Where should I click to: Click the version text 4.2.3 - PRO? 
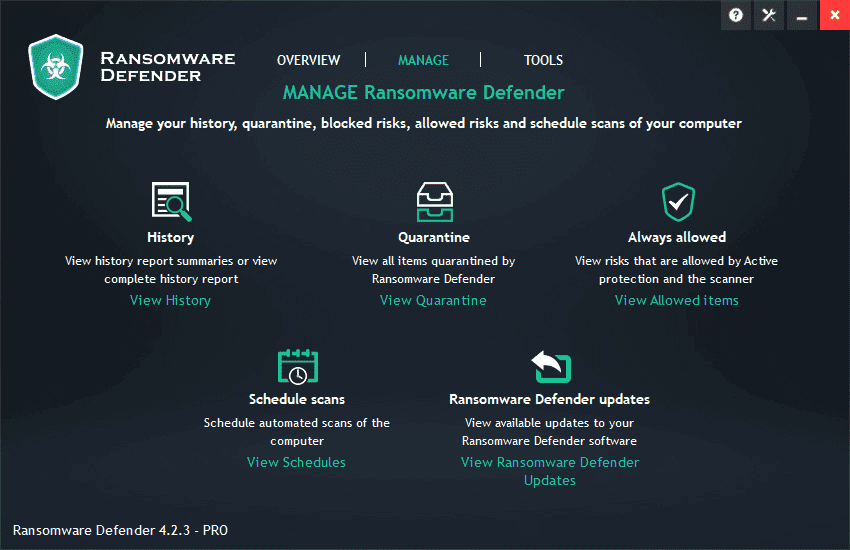[x=194, y=530]
